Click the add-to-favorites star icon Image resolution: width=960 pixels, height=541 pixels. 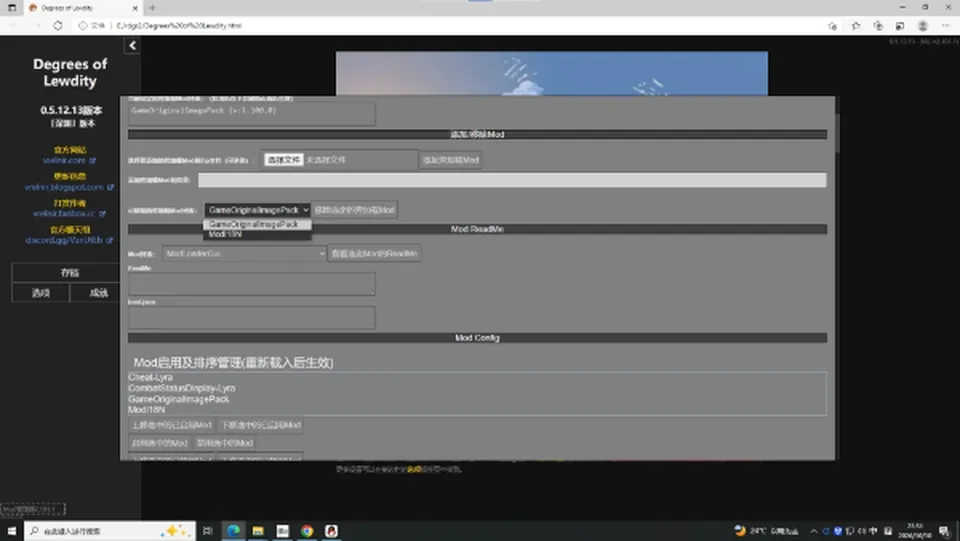(832, 26)
